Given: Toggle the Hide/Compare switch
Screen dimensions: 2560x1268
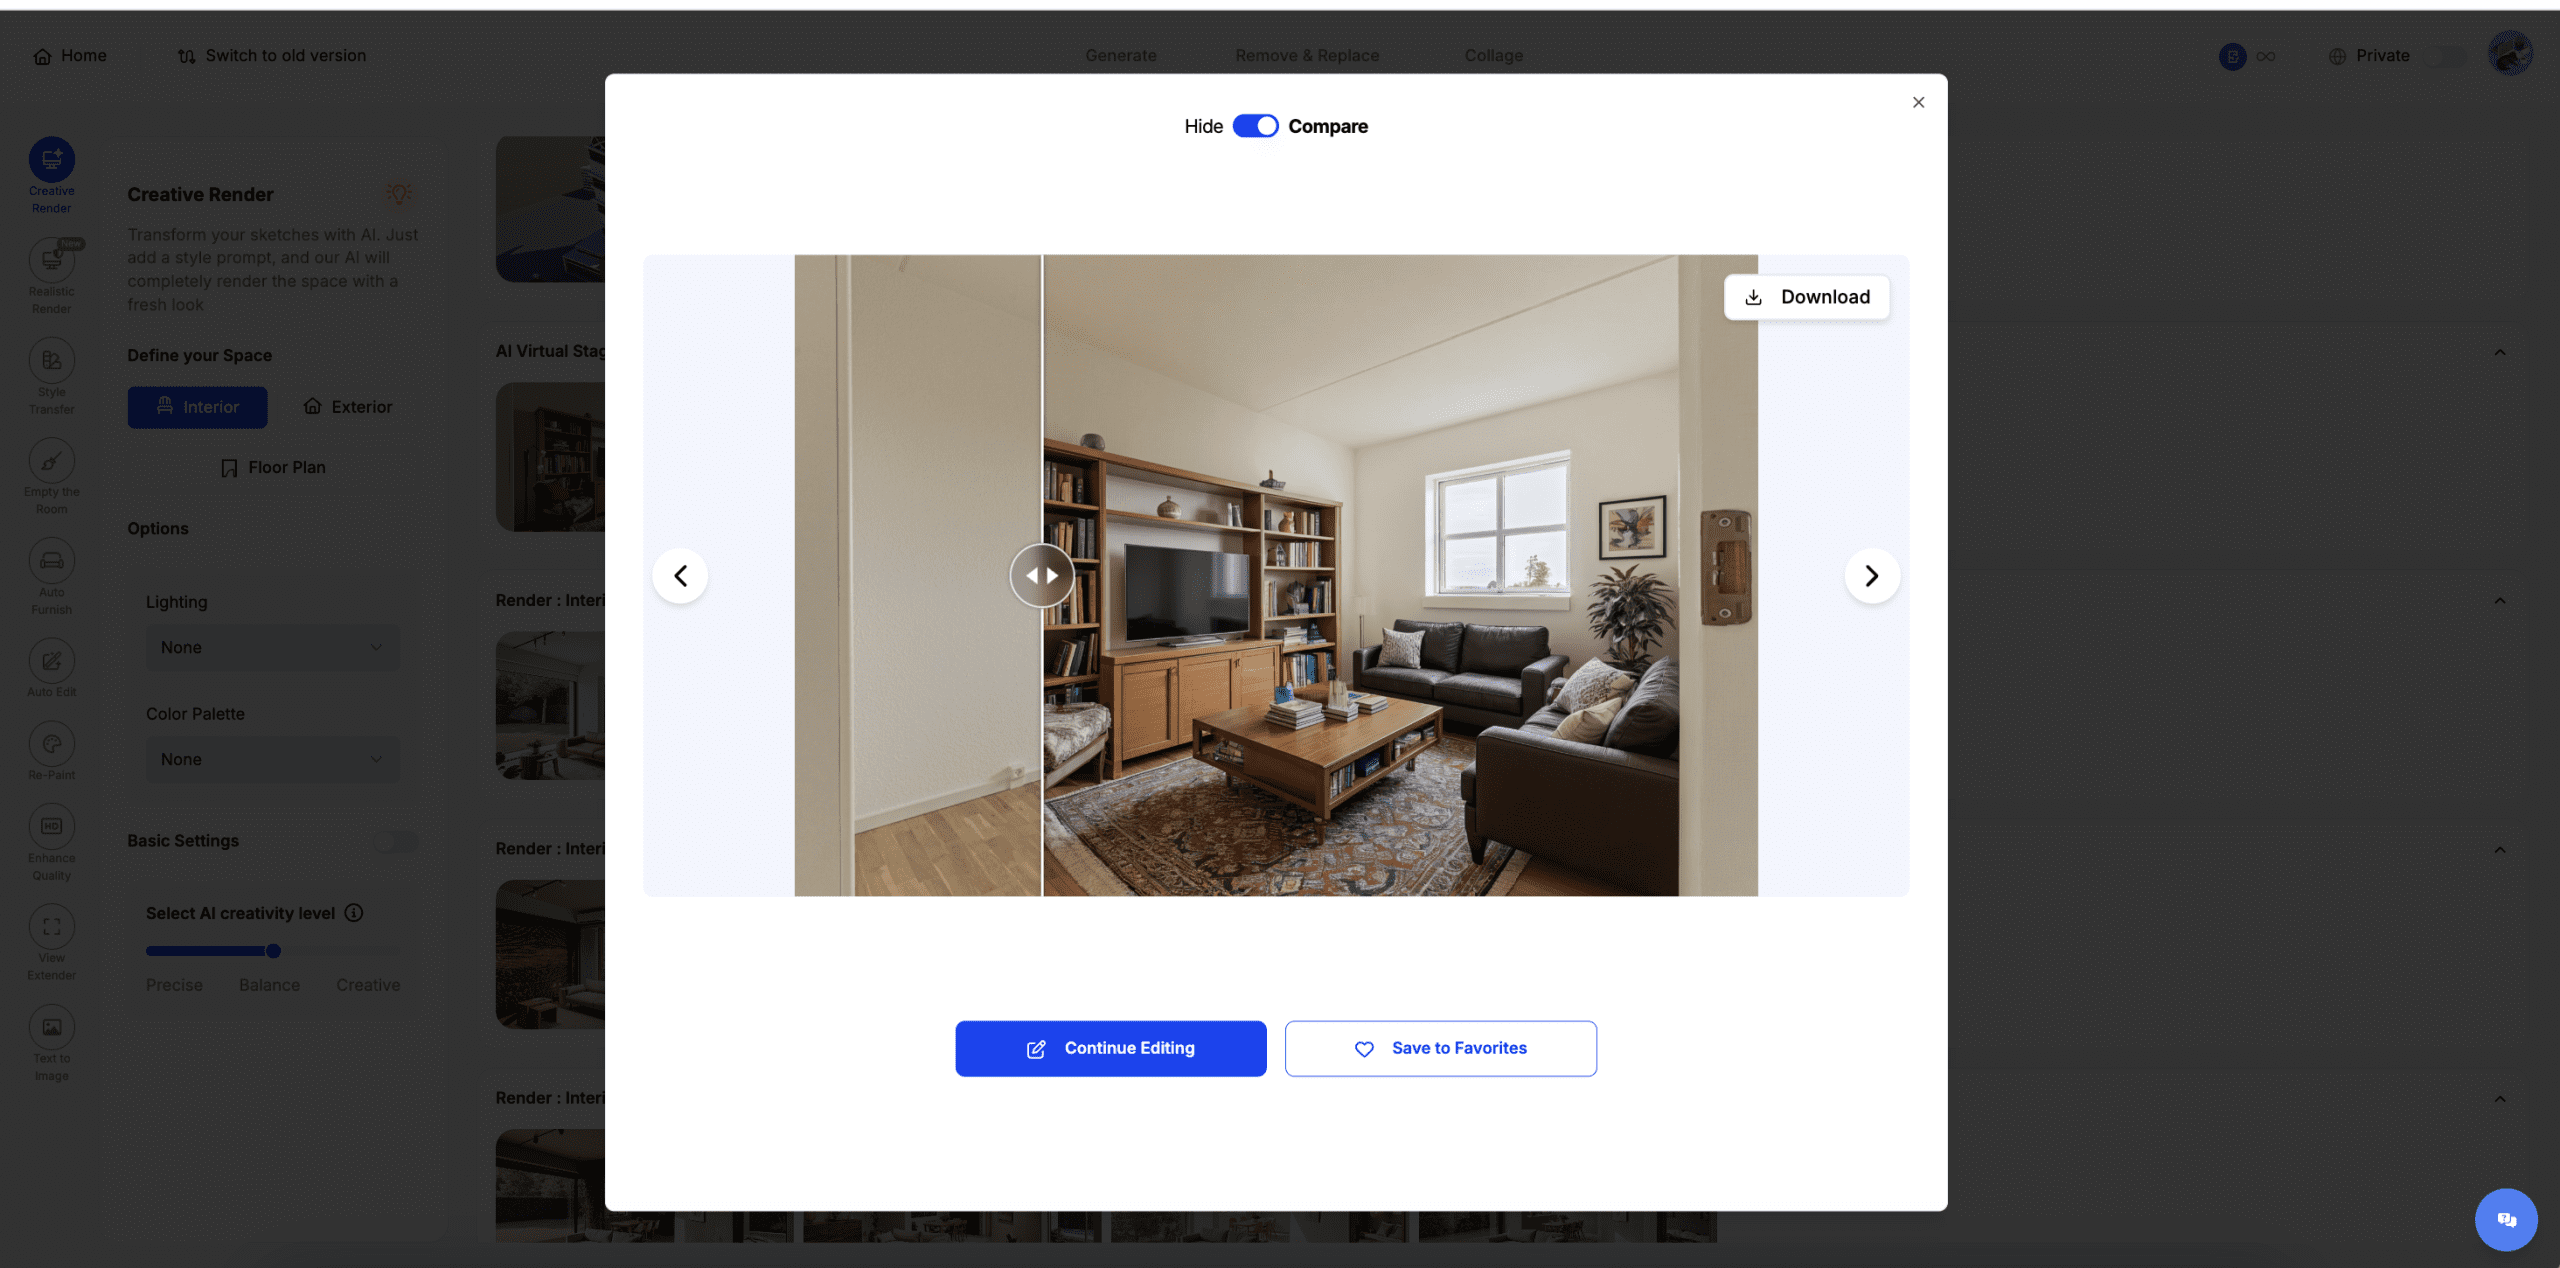Looking at the screenshot, I should coord(1255,126).
